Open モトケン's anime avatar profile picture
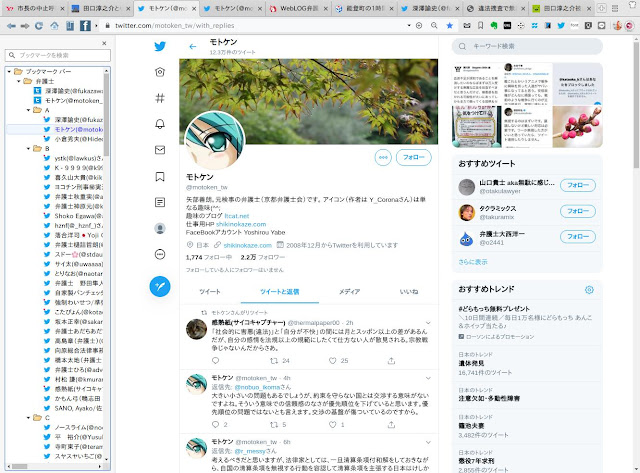 click(x=215, y=141)
